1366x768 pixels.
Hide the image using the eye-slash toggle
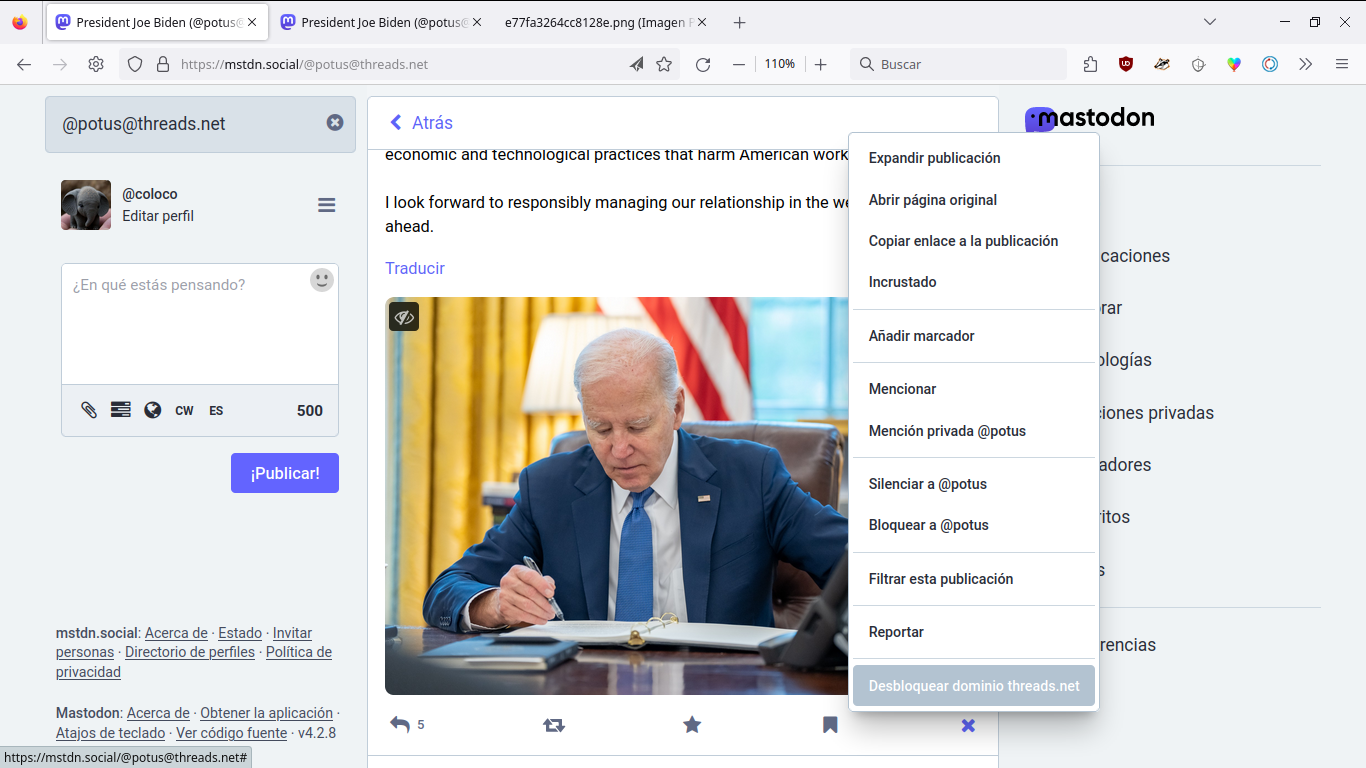click(x=404, y=317)
